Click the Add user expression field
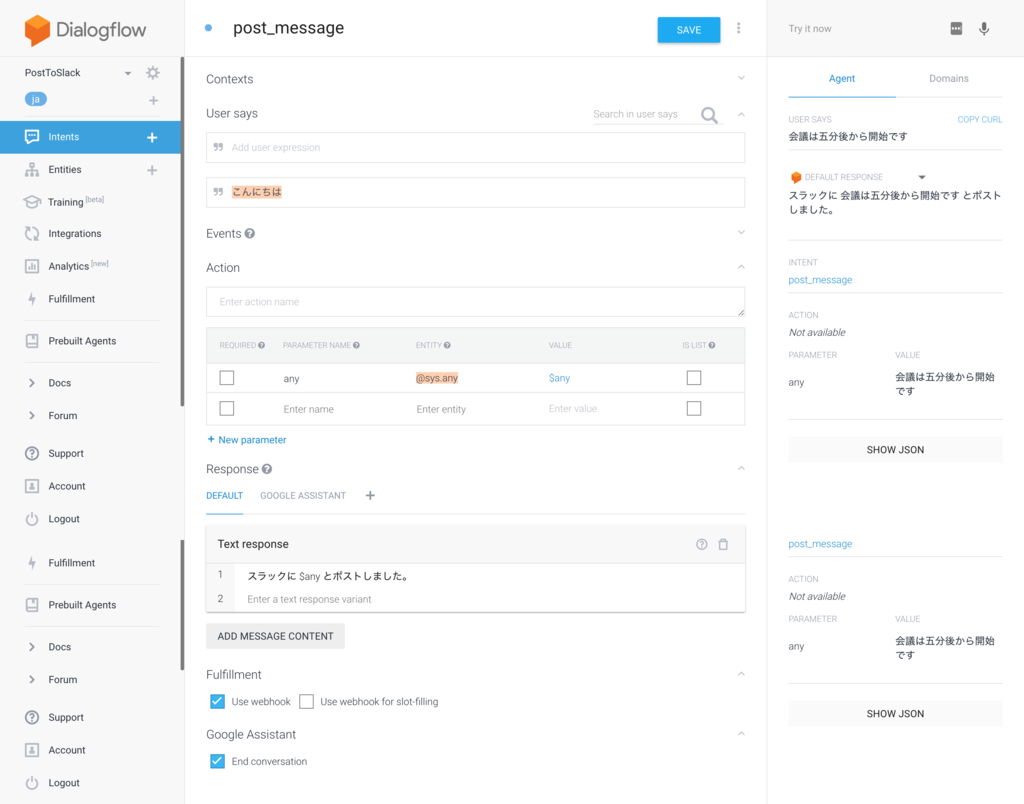This screenshot has width=1024, height=804. pyautogui.click(x=475, y=148)
